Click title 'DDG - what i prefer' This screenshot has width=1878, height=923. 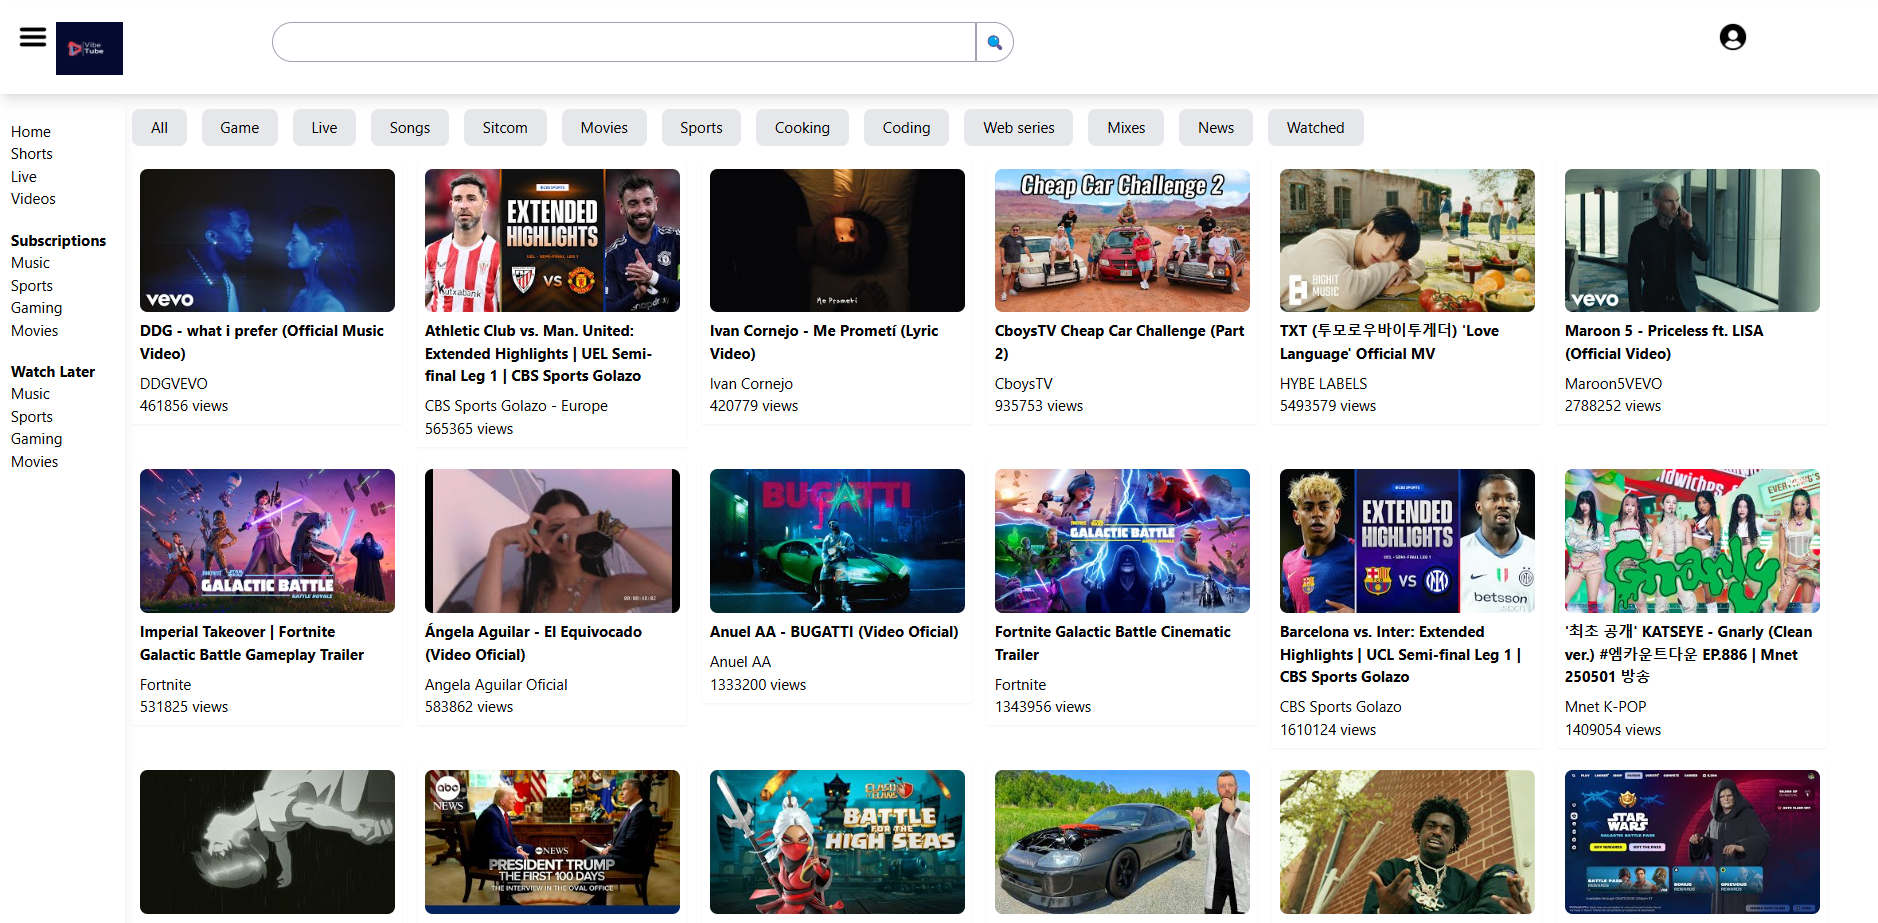point(262,342)
